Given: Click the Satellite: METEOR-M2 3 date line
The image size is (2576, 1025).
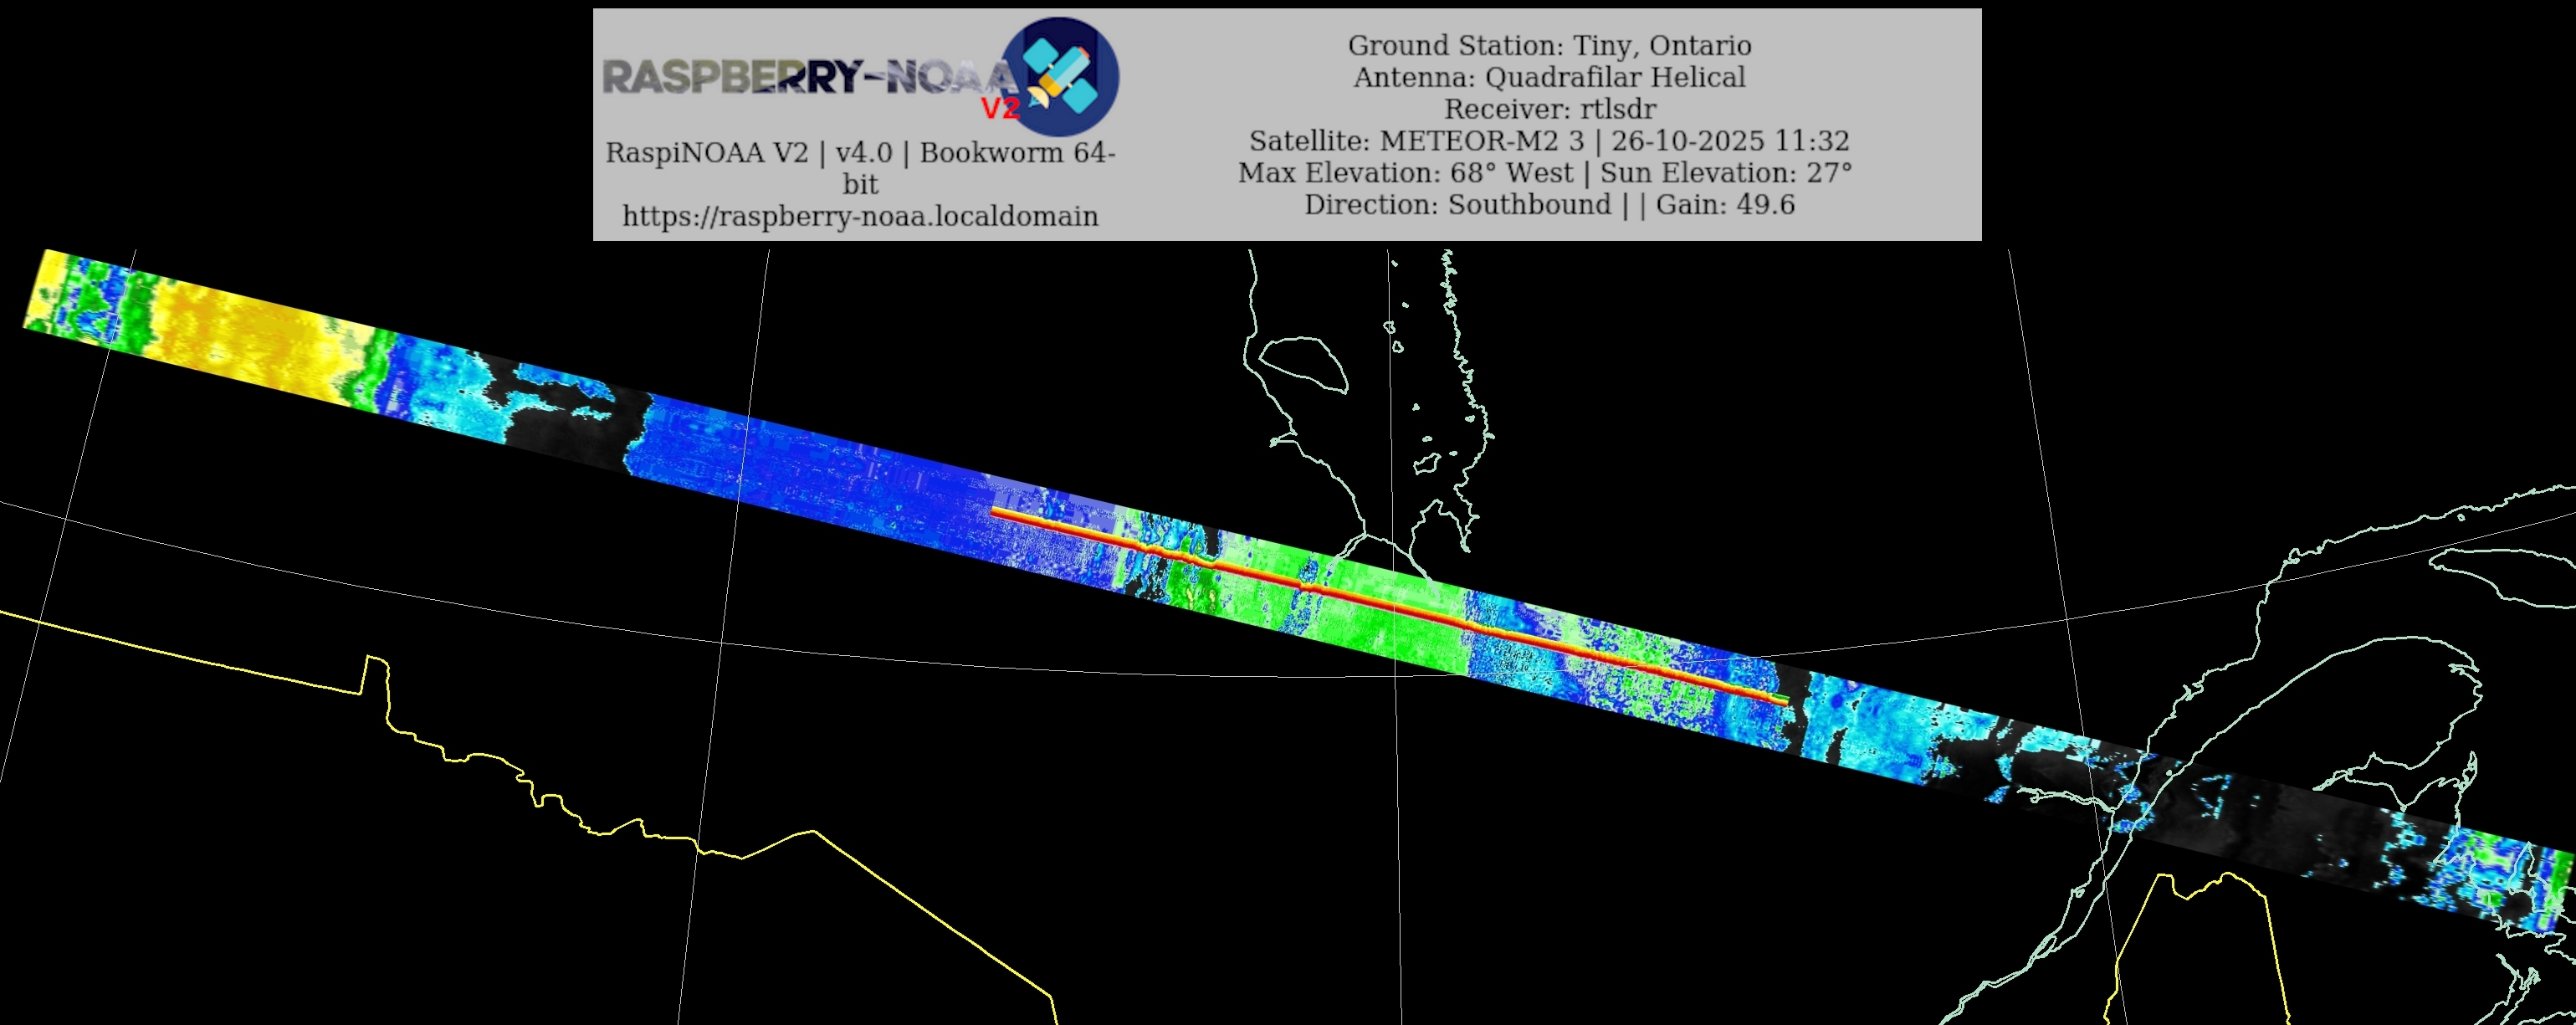Looking at the screenshot, I should pos(1549,141).
